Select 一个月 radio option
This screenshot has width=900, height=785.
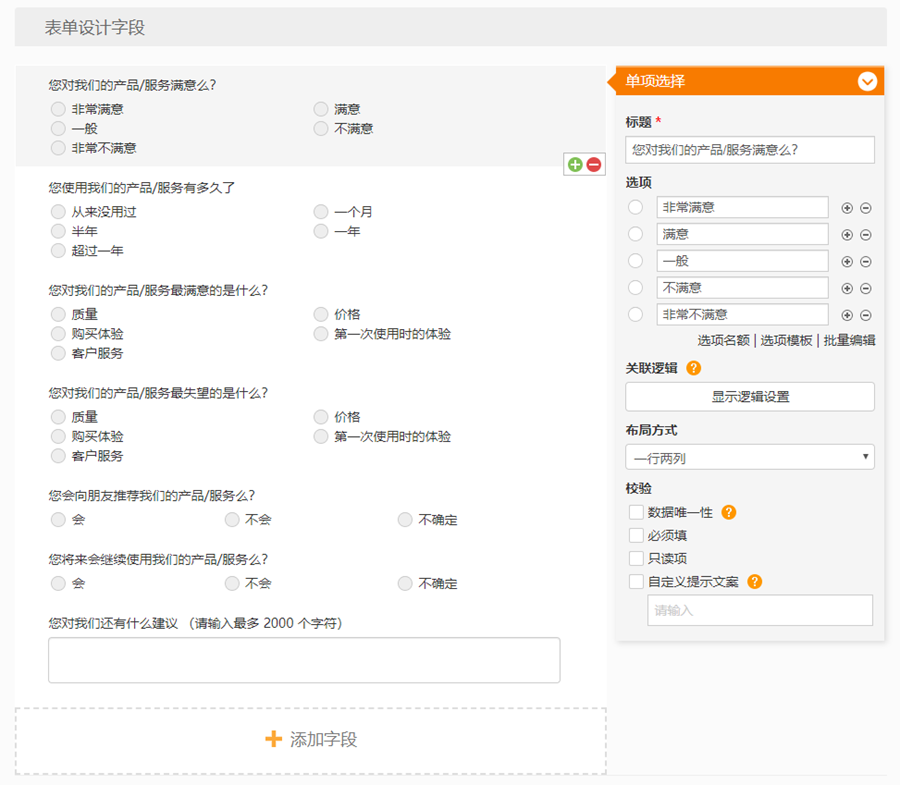[321, 212]
